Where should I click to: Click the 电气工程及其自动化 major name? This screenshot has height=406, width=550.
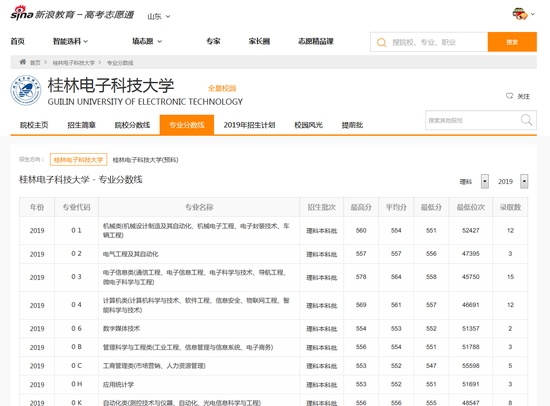130,254
